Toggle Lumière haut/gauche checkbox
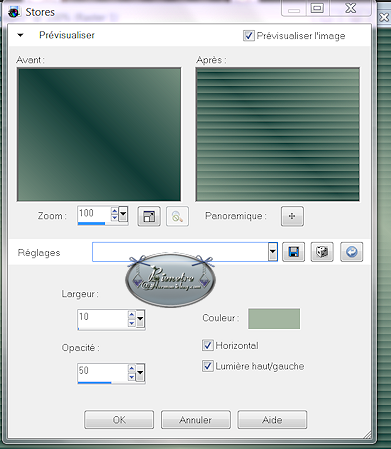 (208, 366)
